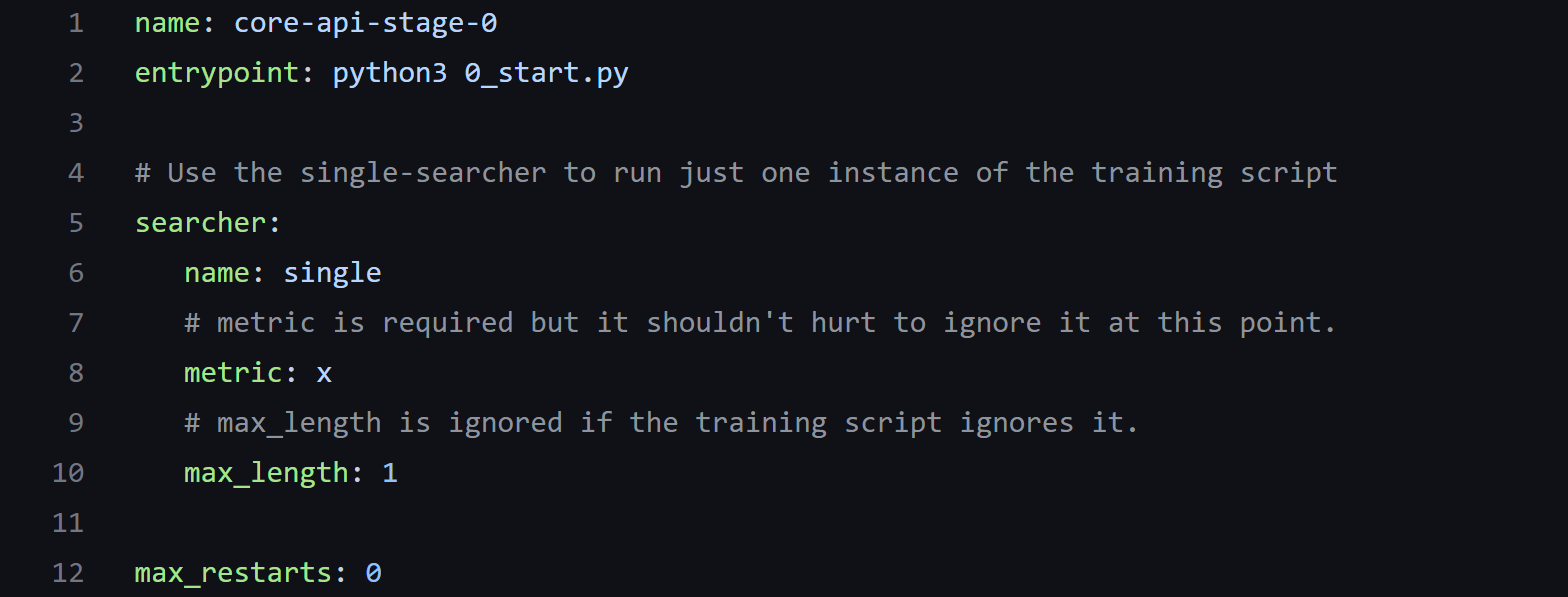Screen dimensions: 1568x597
Task: Click the 'max_length' key on line 10
Action: pyautogui.click(x=266, y=473)
